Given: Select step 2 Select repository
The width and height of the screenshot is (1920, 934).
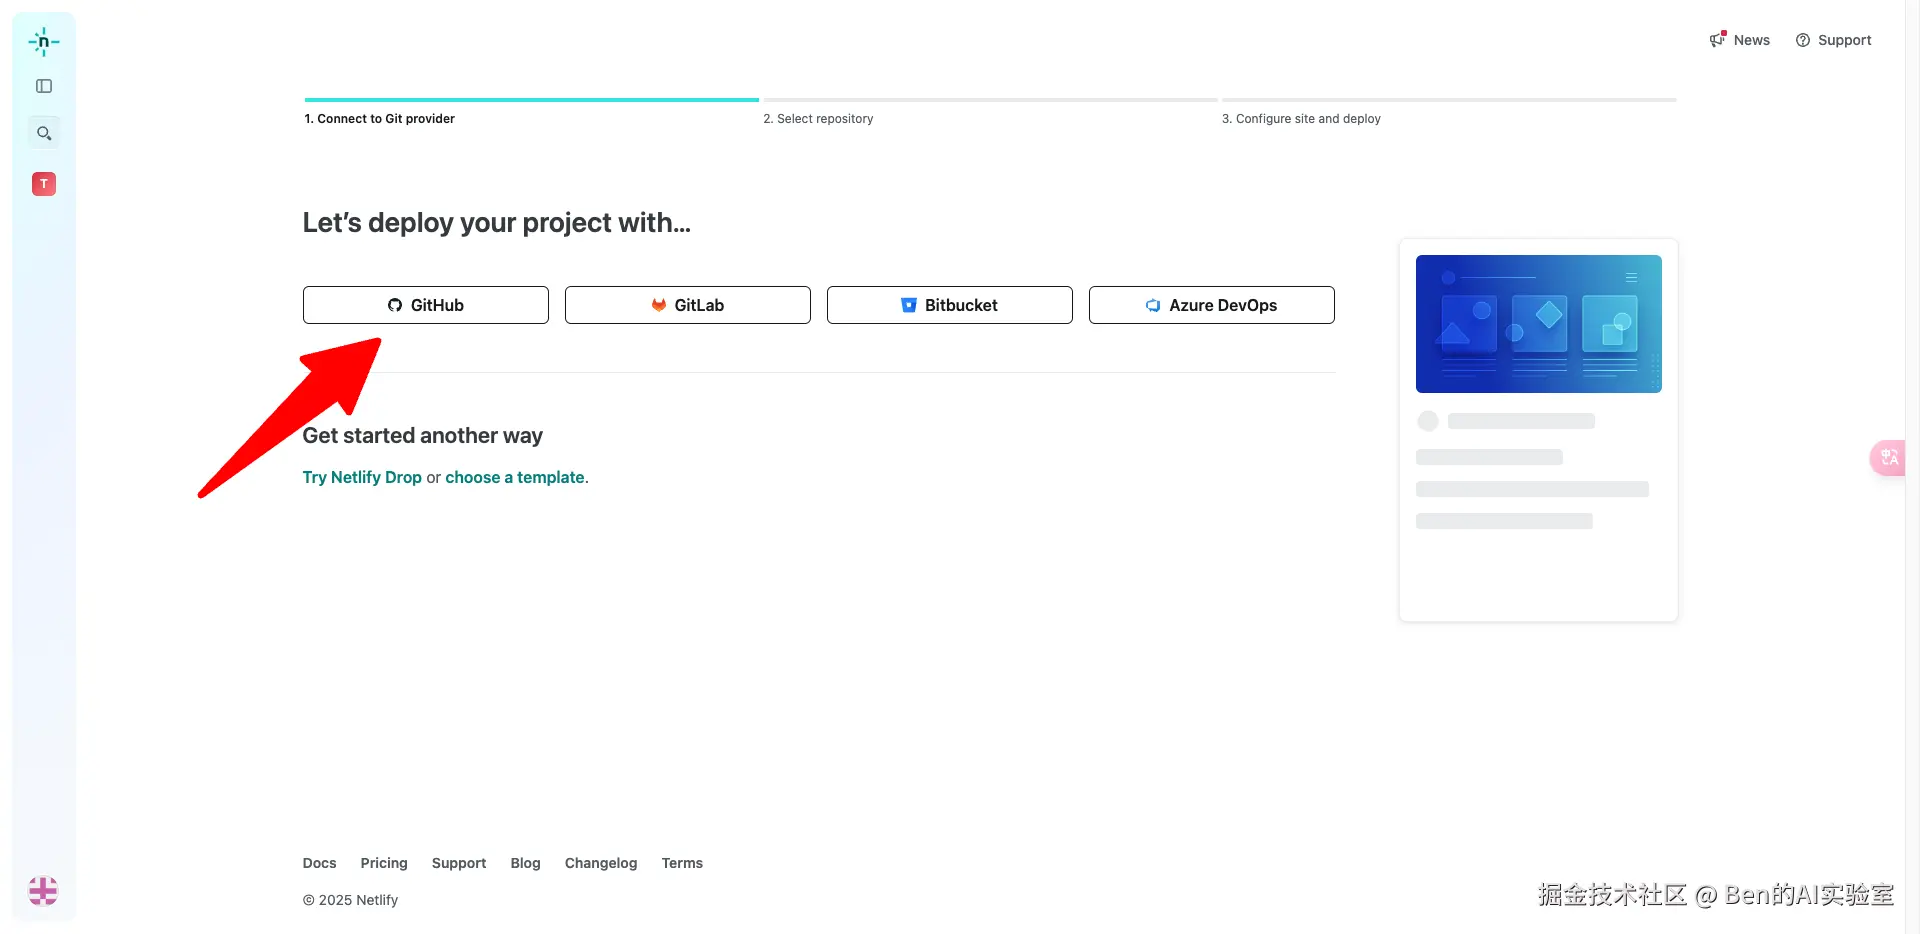Looking at the screenshot, I should [818, 118].
